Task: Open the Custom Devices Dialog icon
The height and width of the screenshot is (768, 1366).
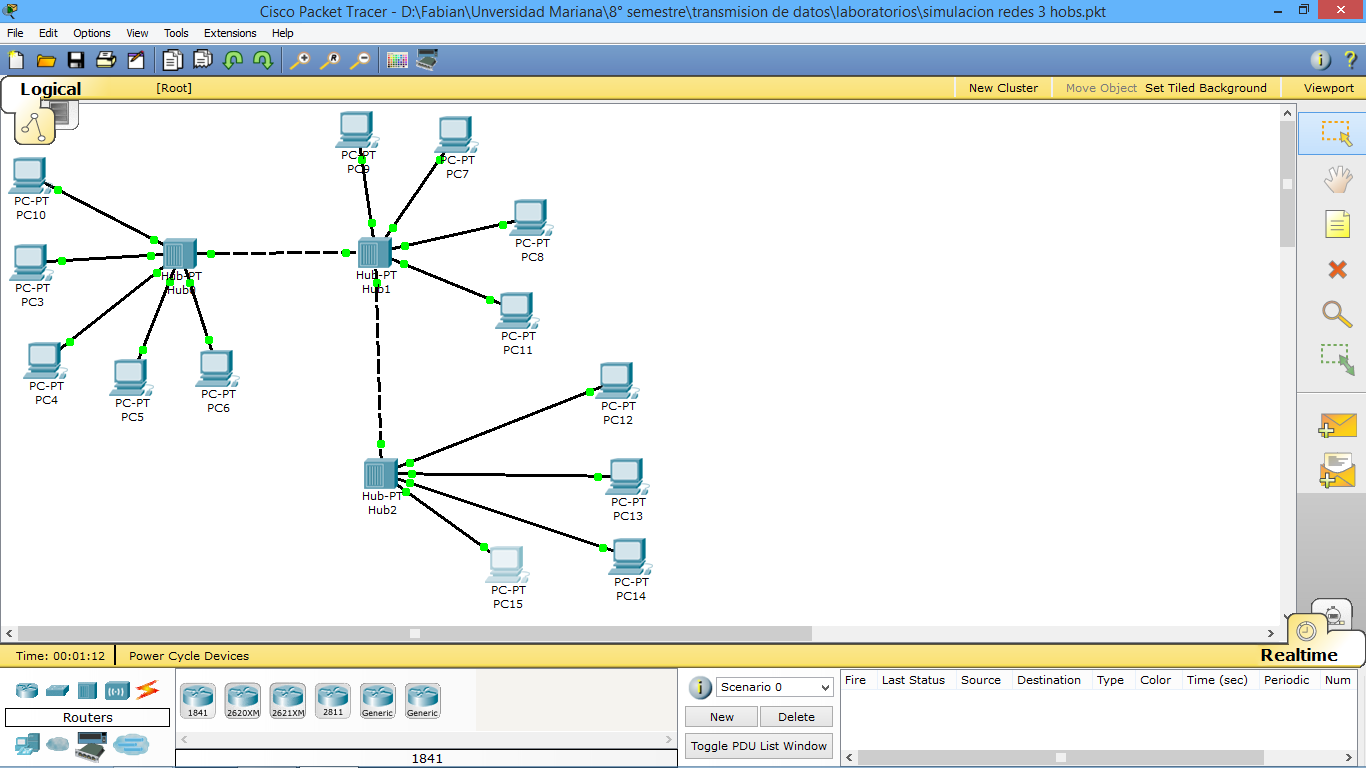Action: (429, 60)
